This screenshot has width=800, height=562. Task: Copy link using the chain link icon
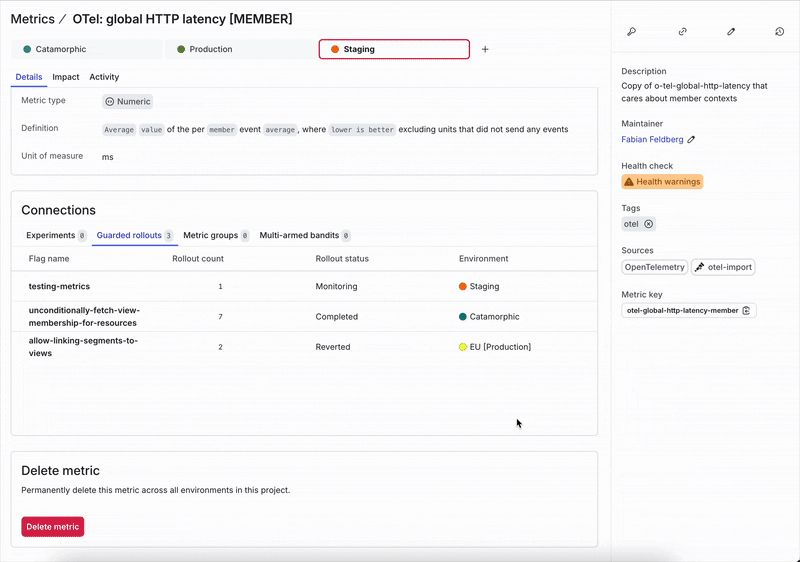pyautogui.click(x=683, y=32)
